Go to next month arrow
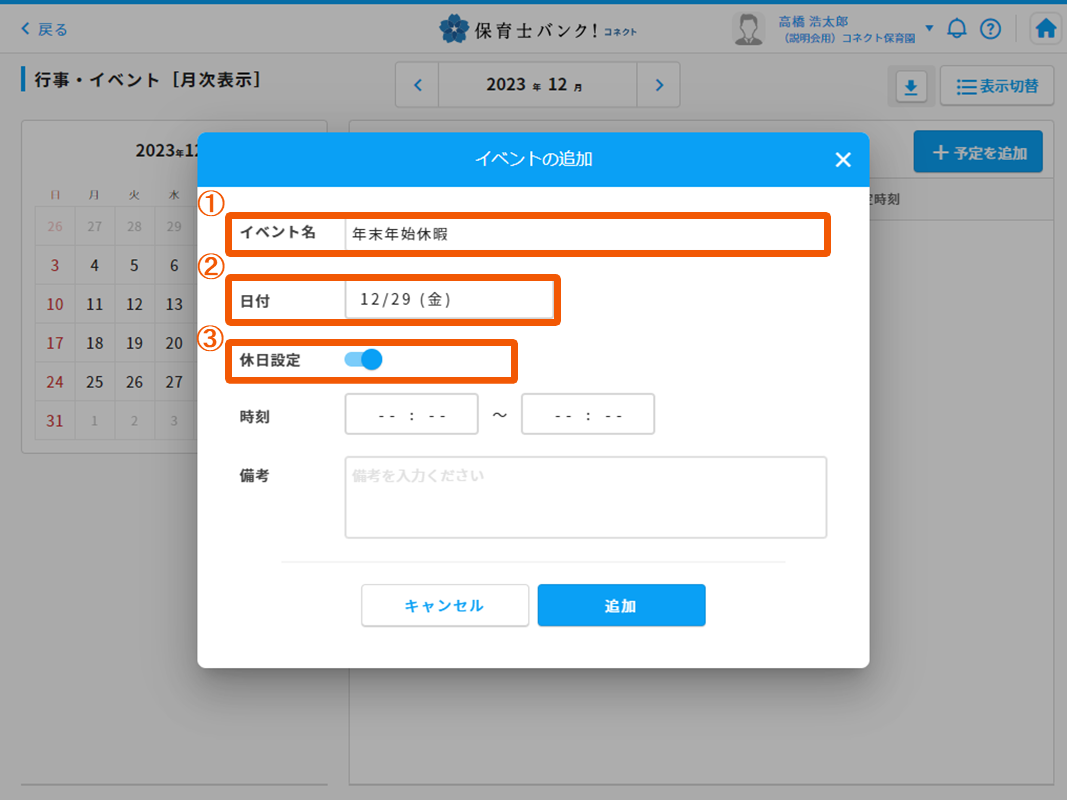The height and width of the screenshot is (800, 1067). [658, 85]
